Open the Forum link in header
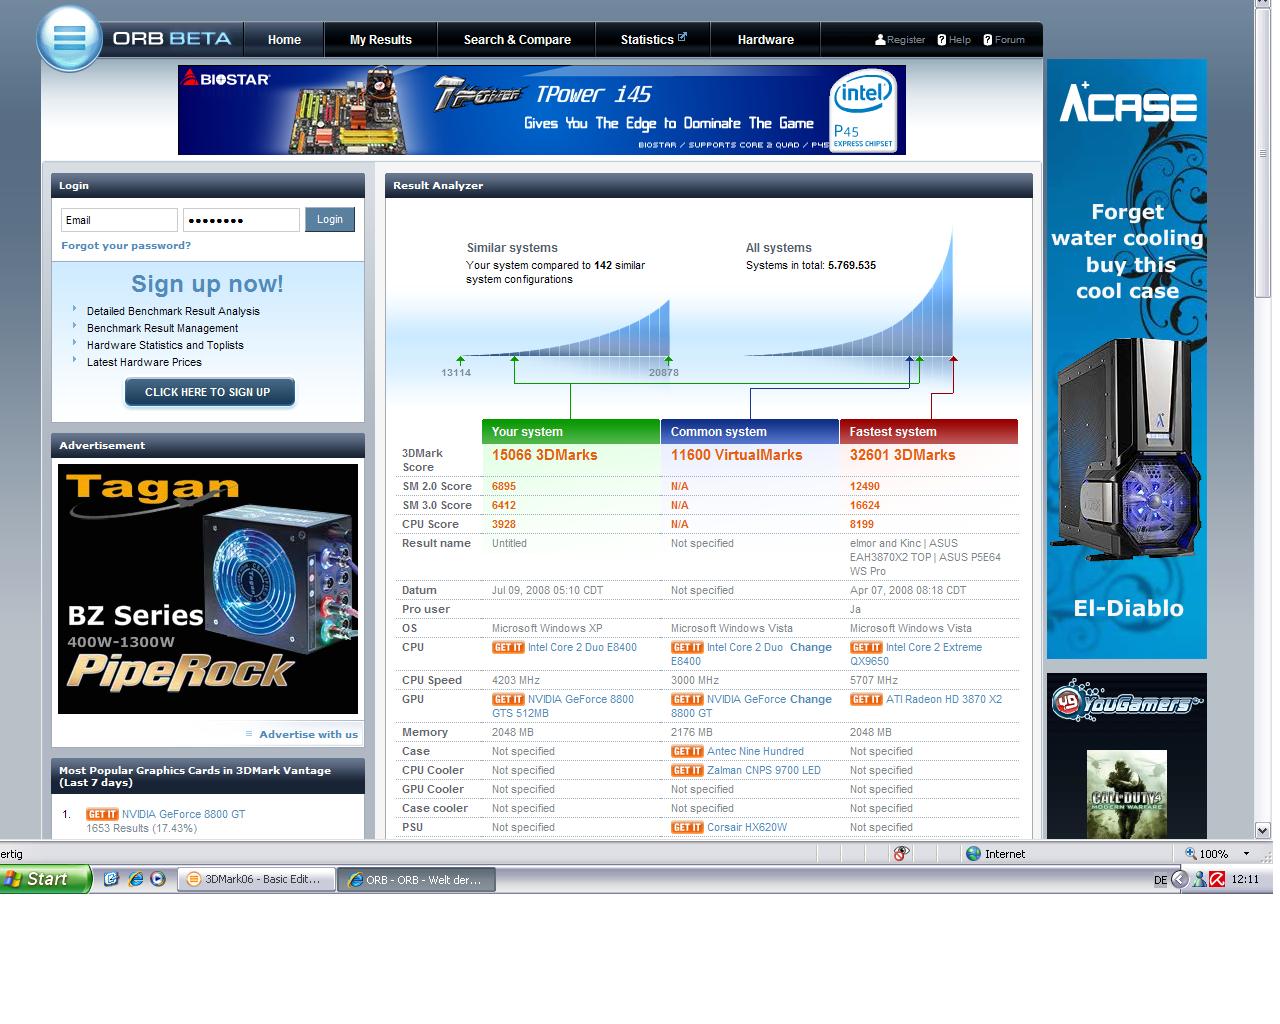The width and height of the screenshot is (1280, 1024). (1010, 40)
